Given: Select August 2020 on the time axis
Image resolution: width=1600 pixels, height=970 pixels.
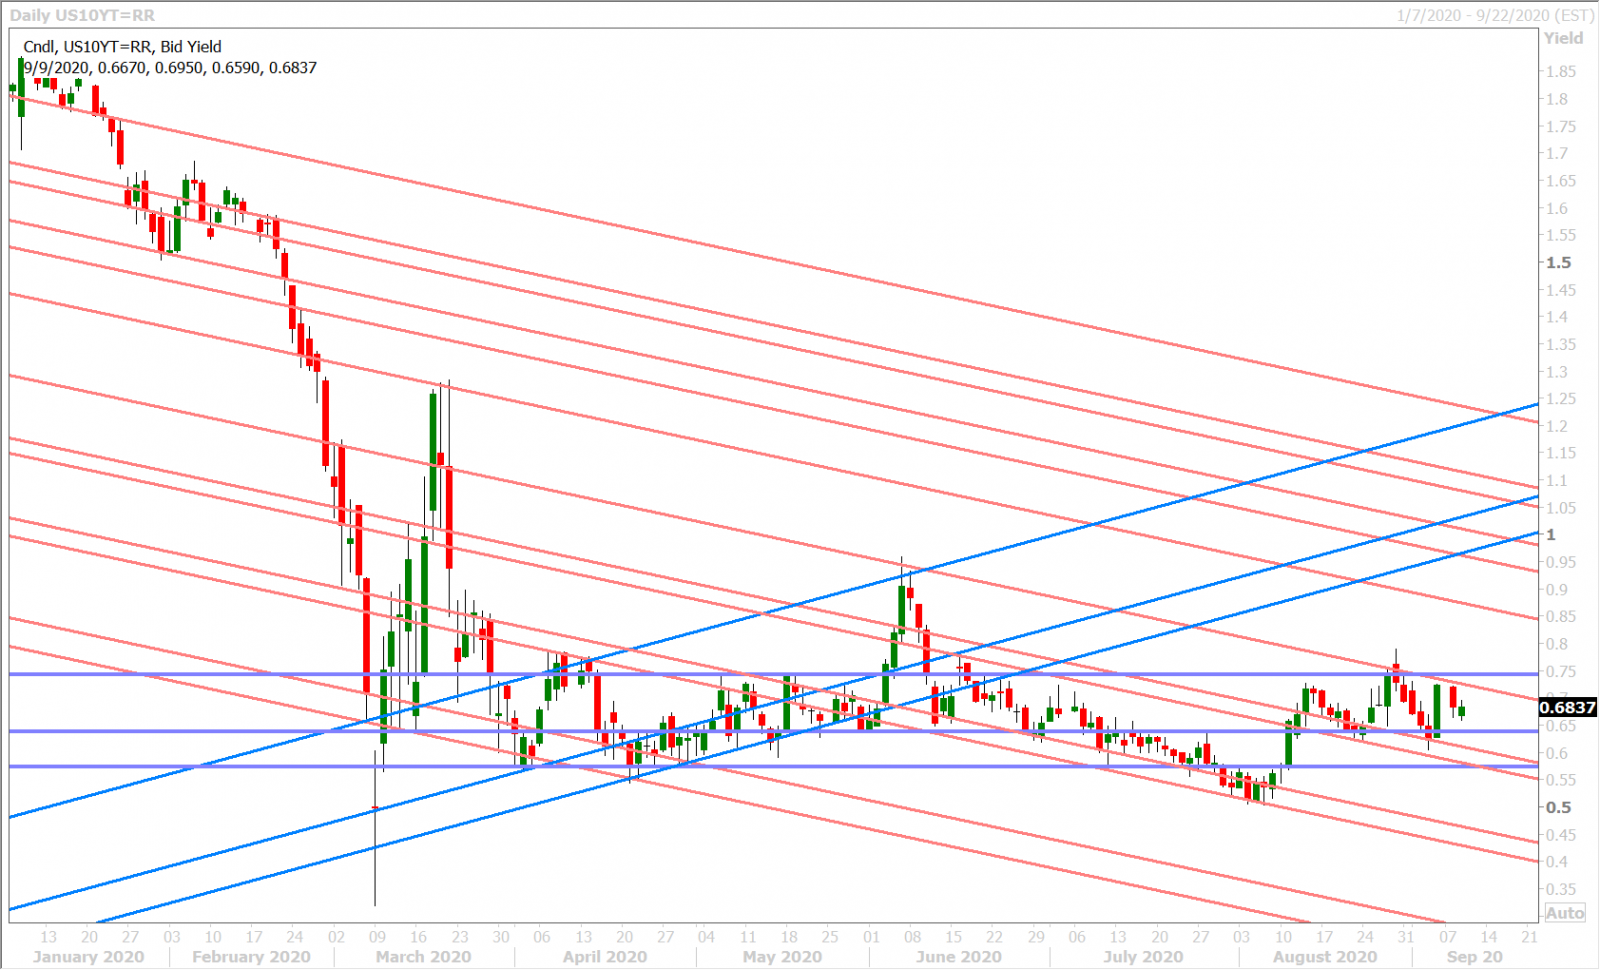Looking at the screenshot, I should tap(1324, 956).
